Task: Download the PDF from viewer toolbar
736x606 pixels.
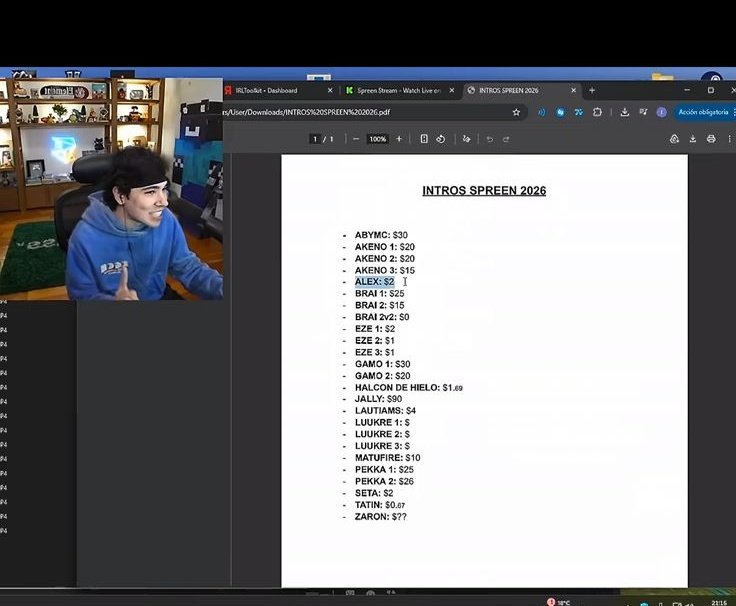Action: [693, 139]
